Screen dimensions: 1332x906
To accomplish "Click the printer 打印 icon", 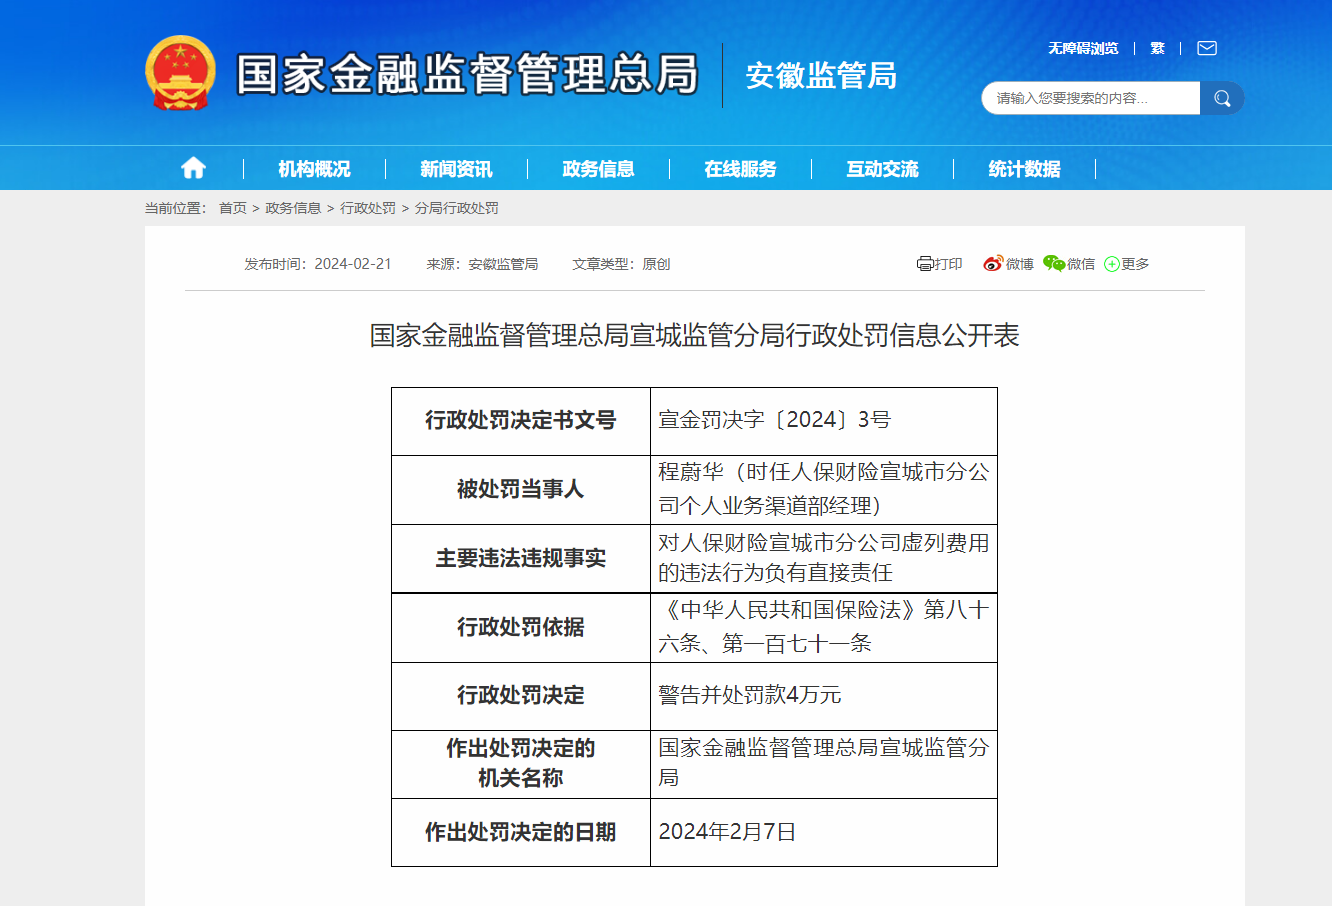I will coord(925,264).
